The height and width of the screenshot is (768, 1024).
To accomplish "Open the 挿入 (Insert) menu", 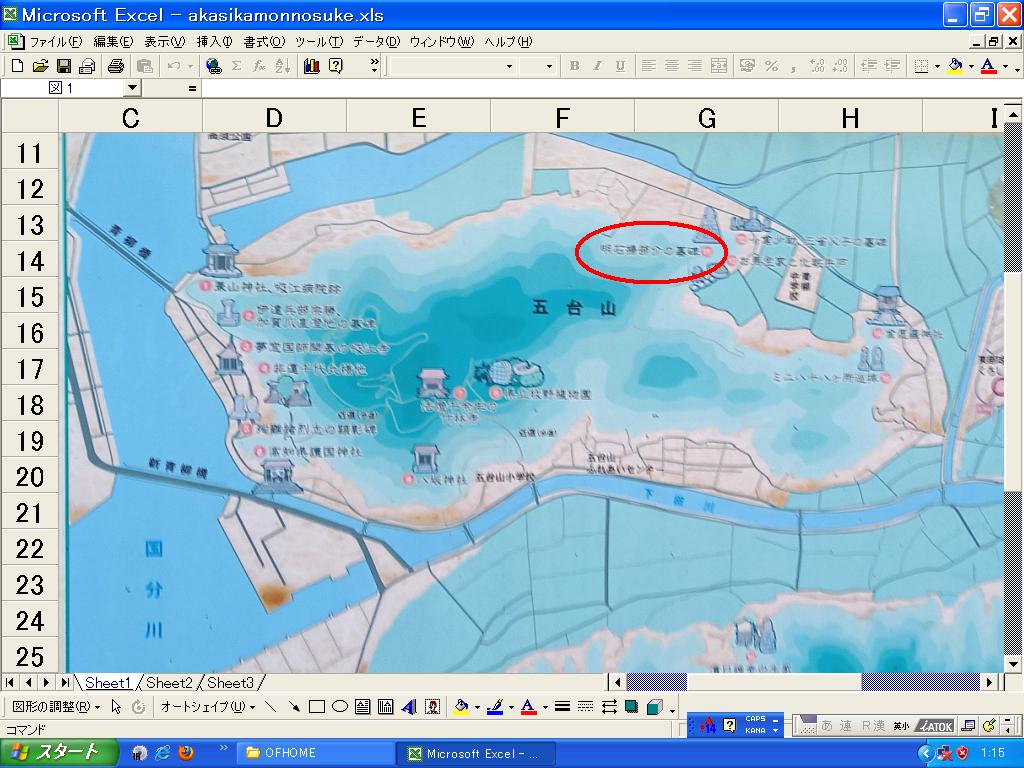I will 214,42.
